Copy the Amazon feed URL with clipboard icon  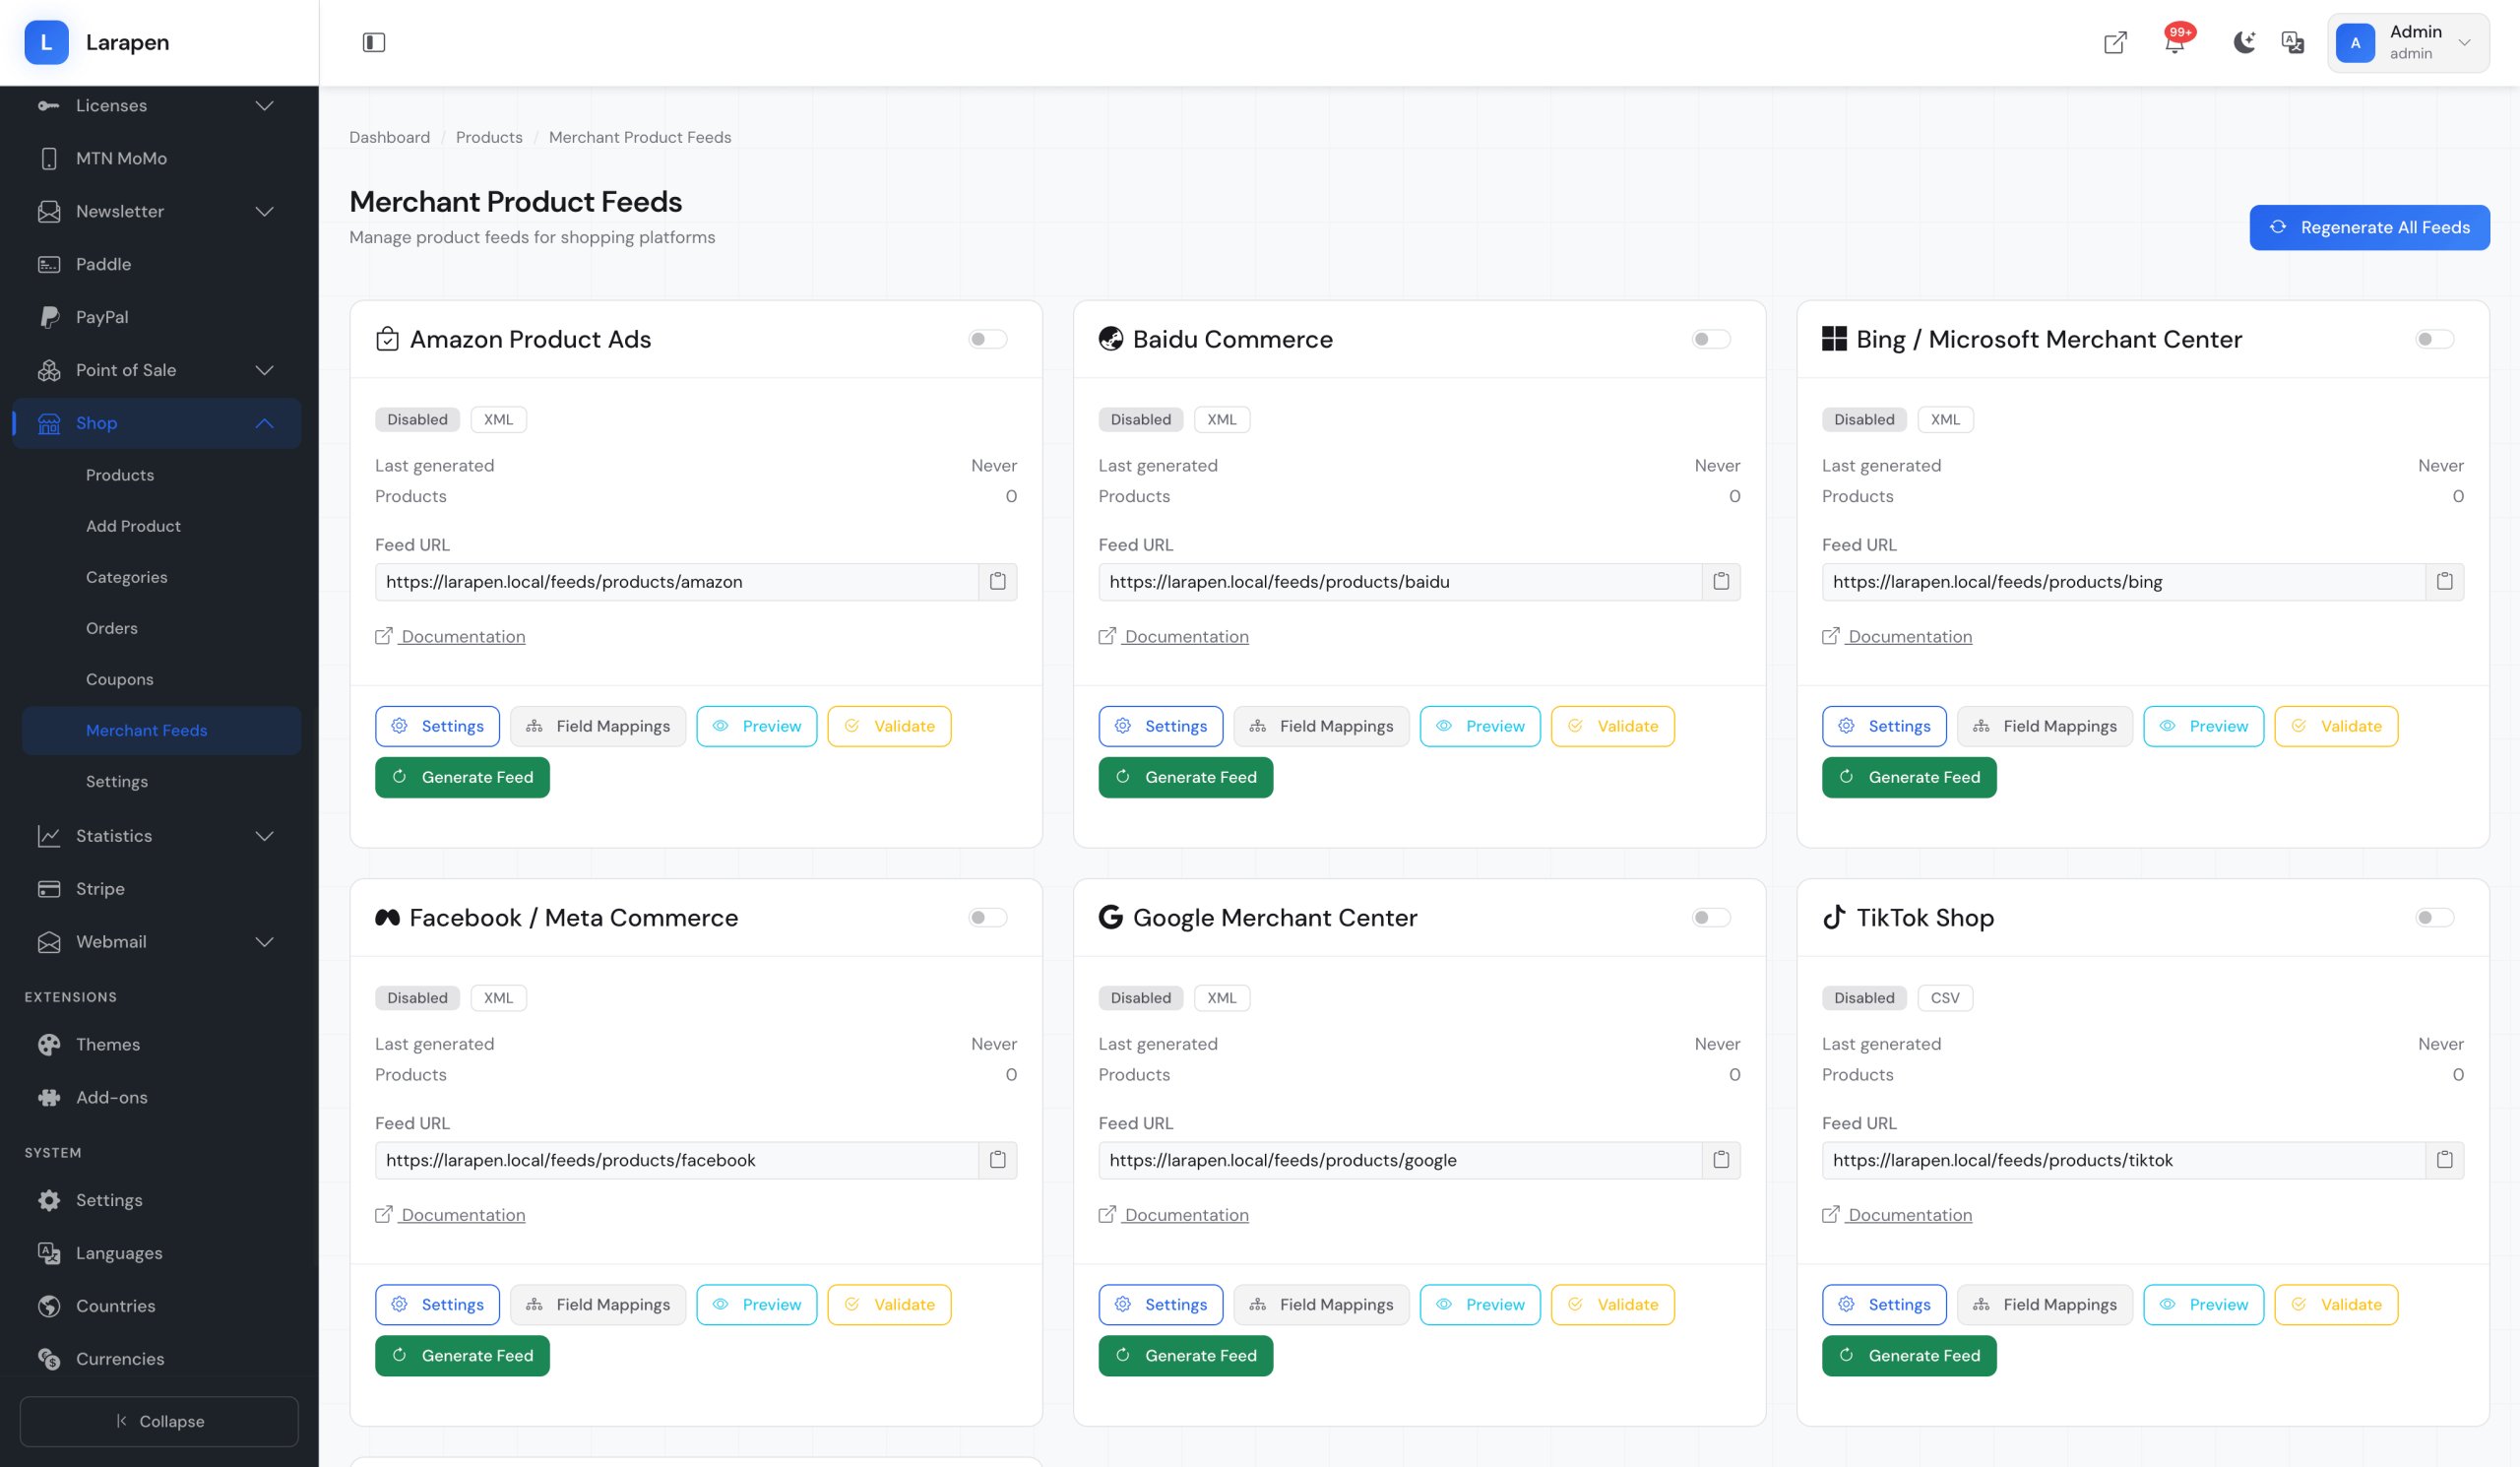pos(997,581)
